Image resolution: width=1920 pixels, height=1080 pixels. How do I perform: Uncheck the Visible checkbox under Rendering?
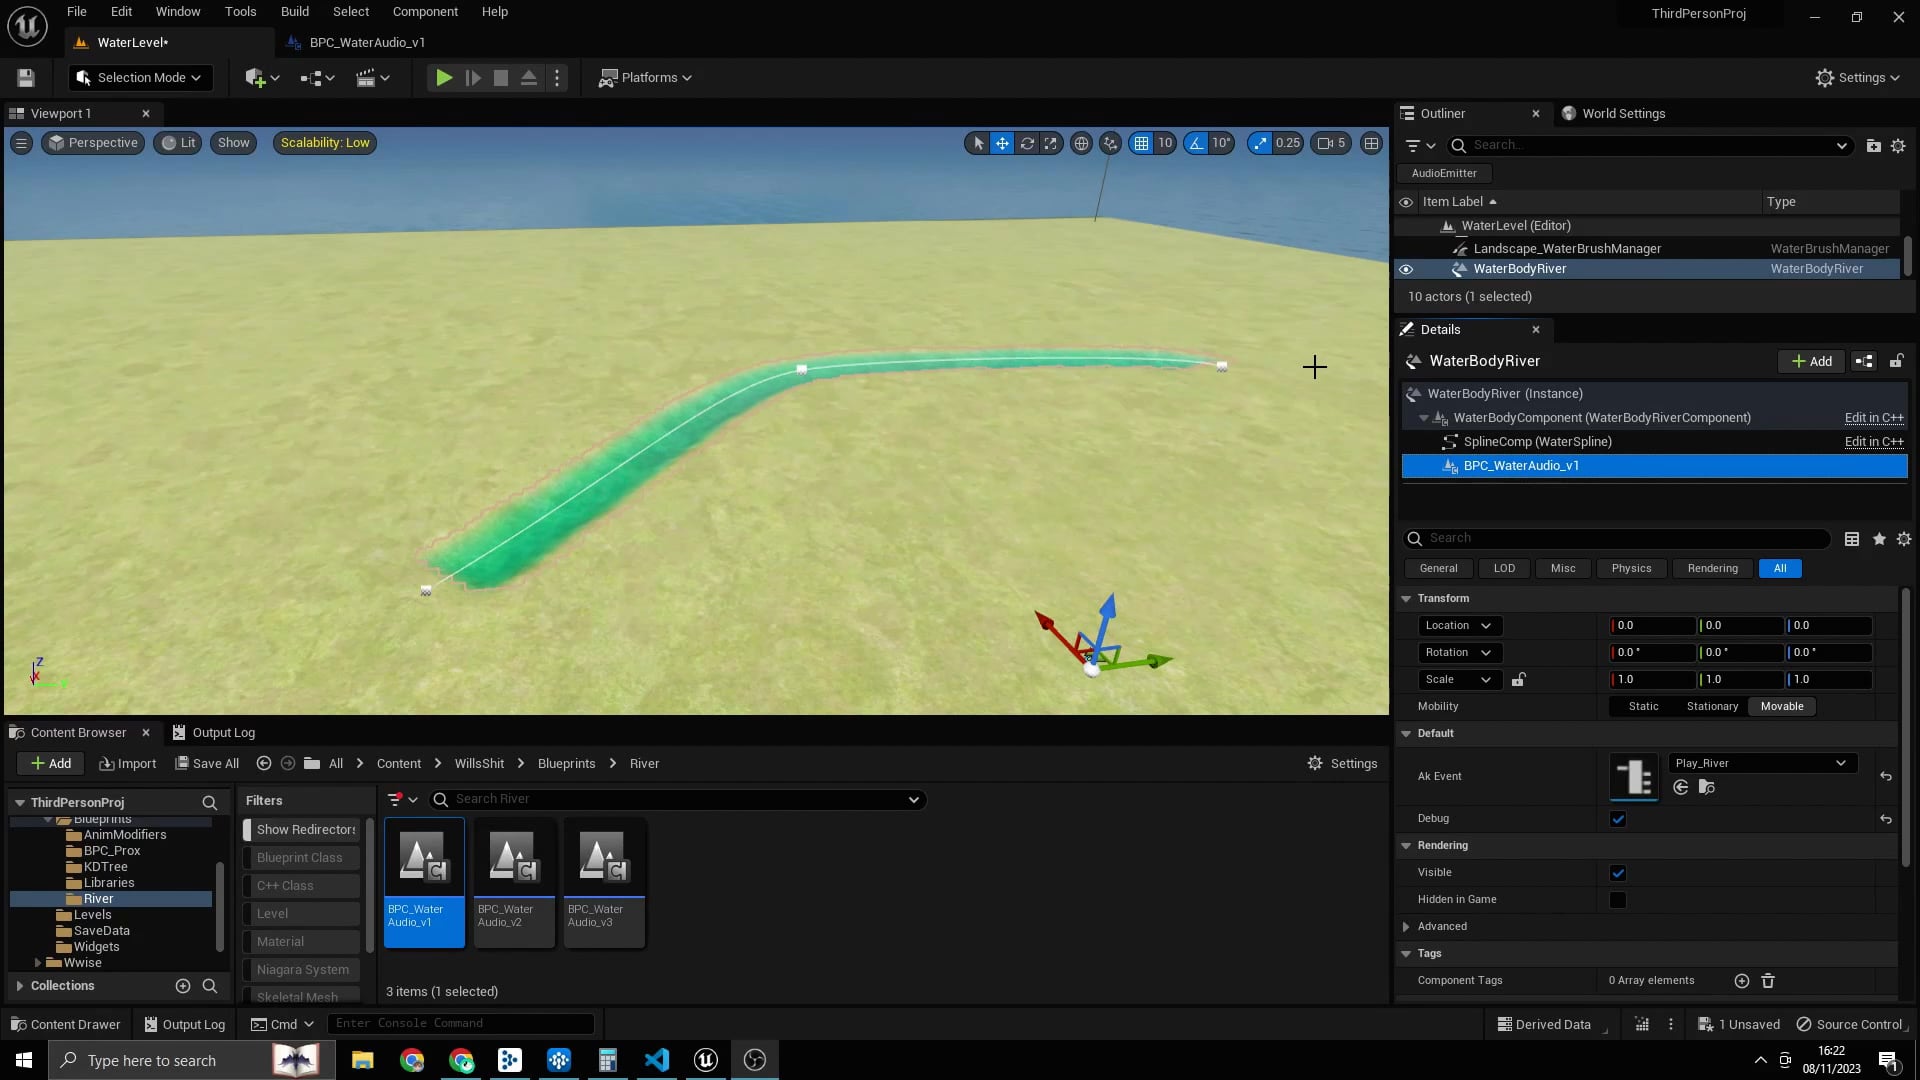point(1618,872)
